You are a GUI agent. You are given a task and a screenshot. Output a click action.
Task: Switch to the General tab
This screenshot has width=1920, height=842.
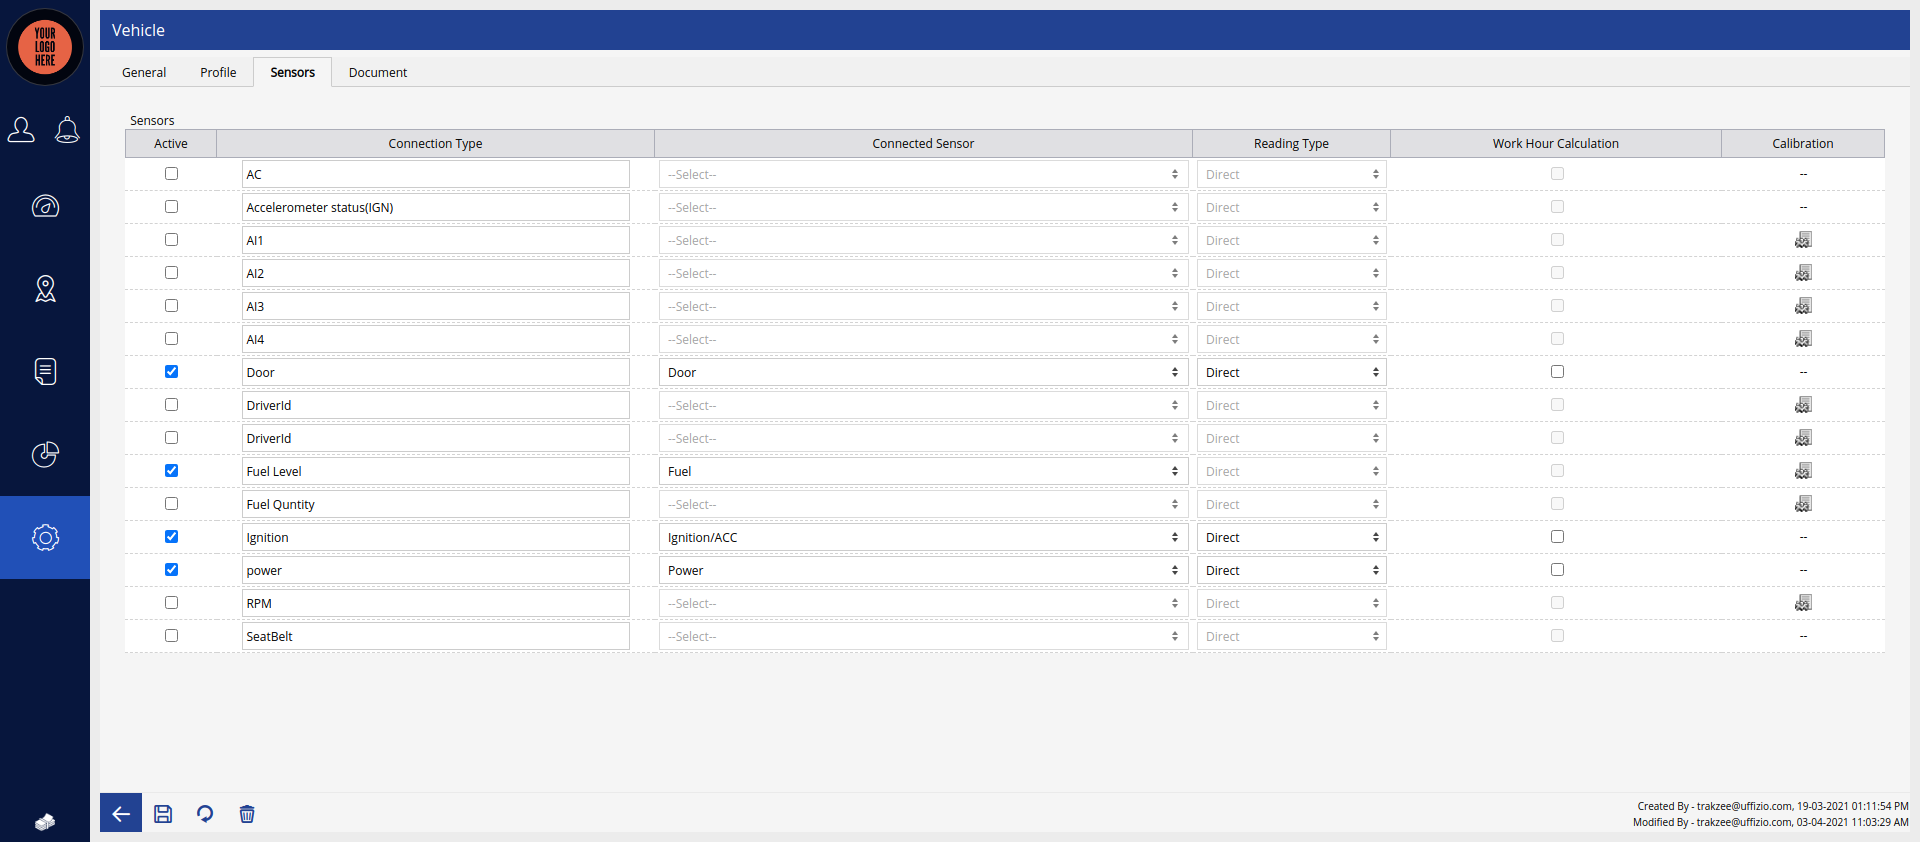[144, 72]
